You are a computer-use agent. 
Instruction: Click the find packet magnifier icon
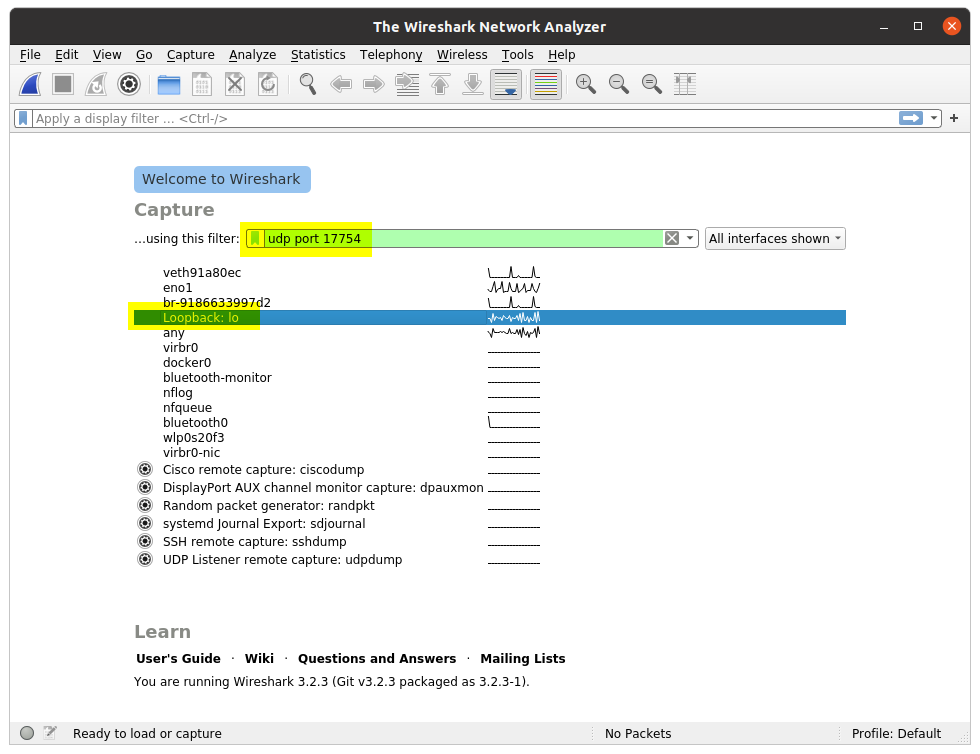point(308,84)
